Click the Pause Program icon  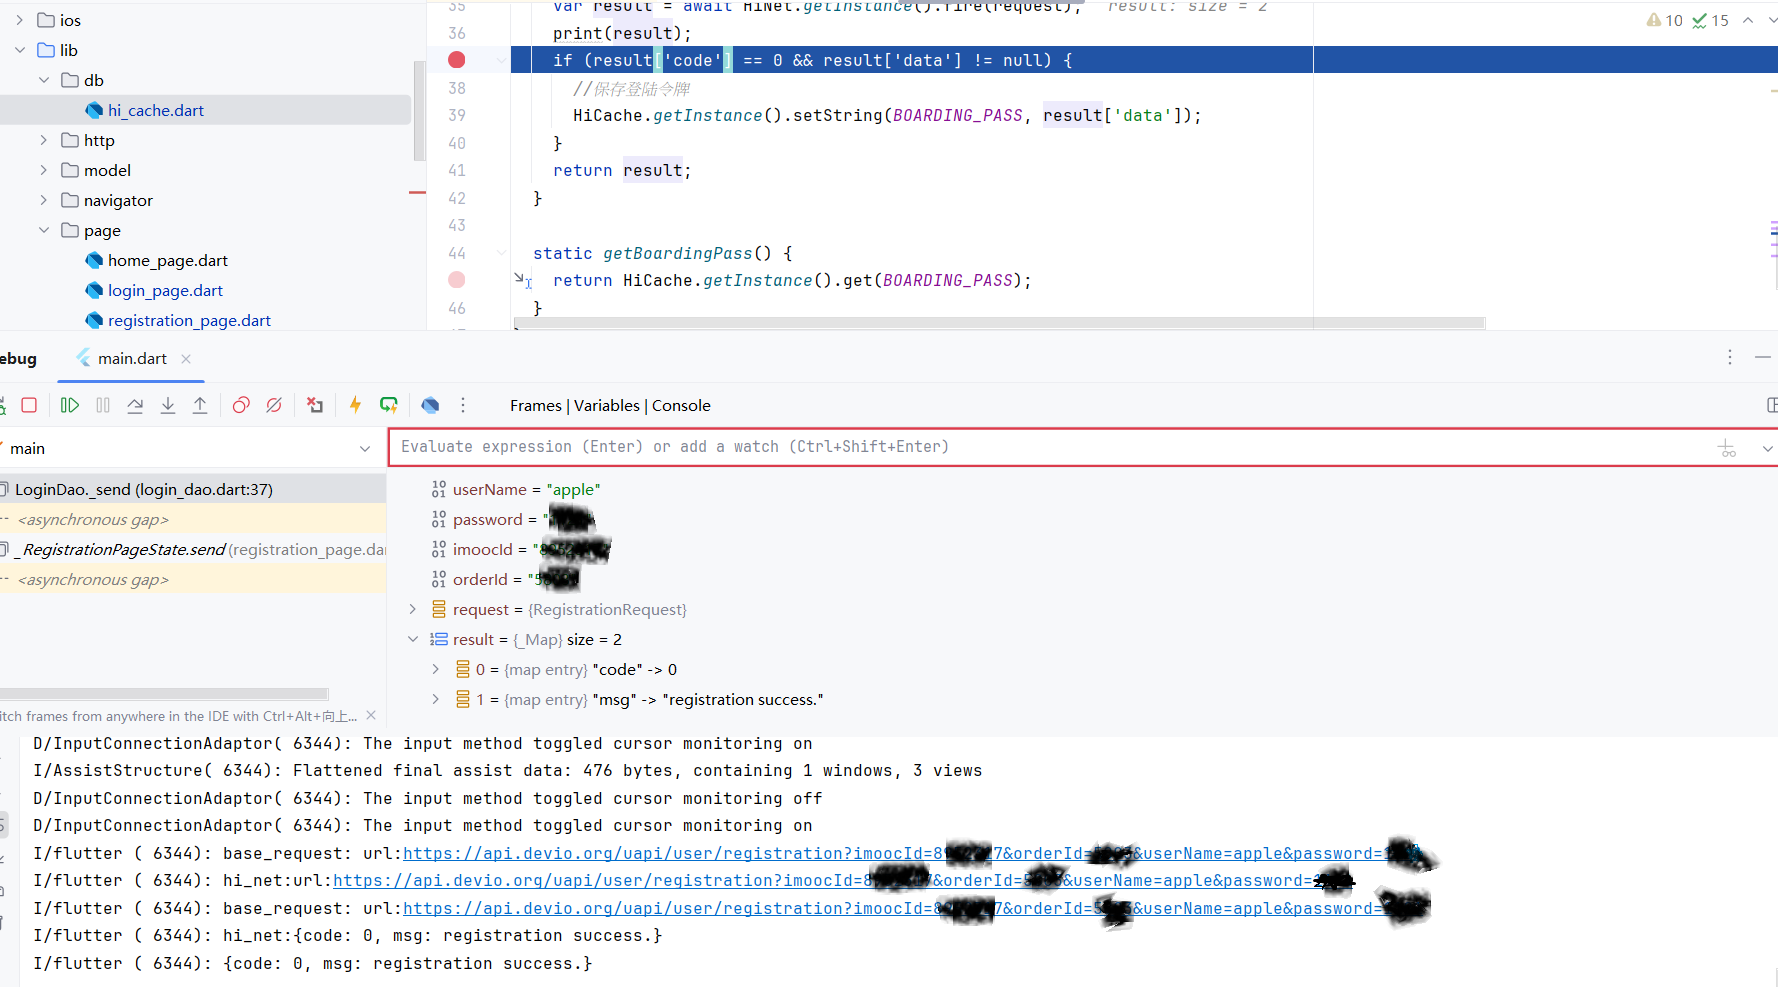pos(103,405)
